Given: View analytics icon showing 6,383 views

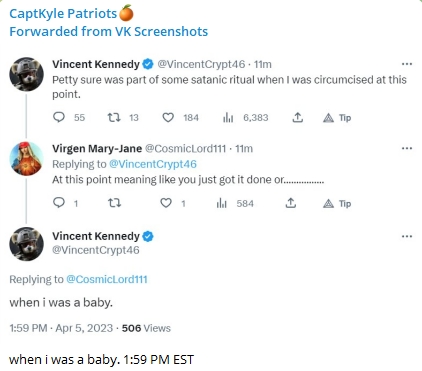Looking at the screenshot, I should (x=228, y=117).
